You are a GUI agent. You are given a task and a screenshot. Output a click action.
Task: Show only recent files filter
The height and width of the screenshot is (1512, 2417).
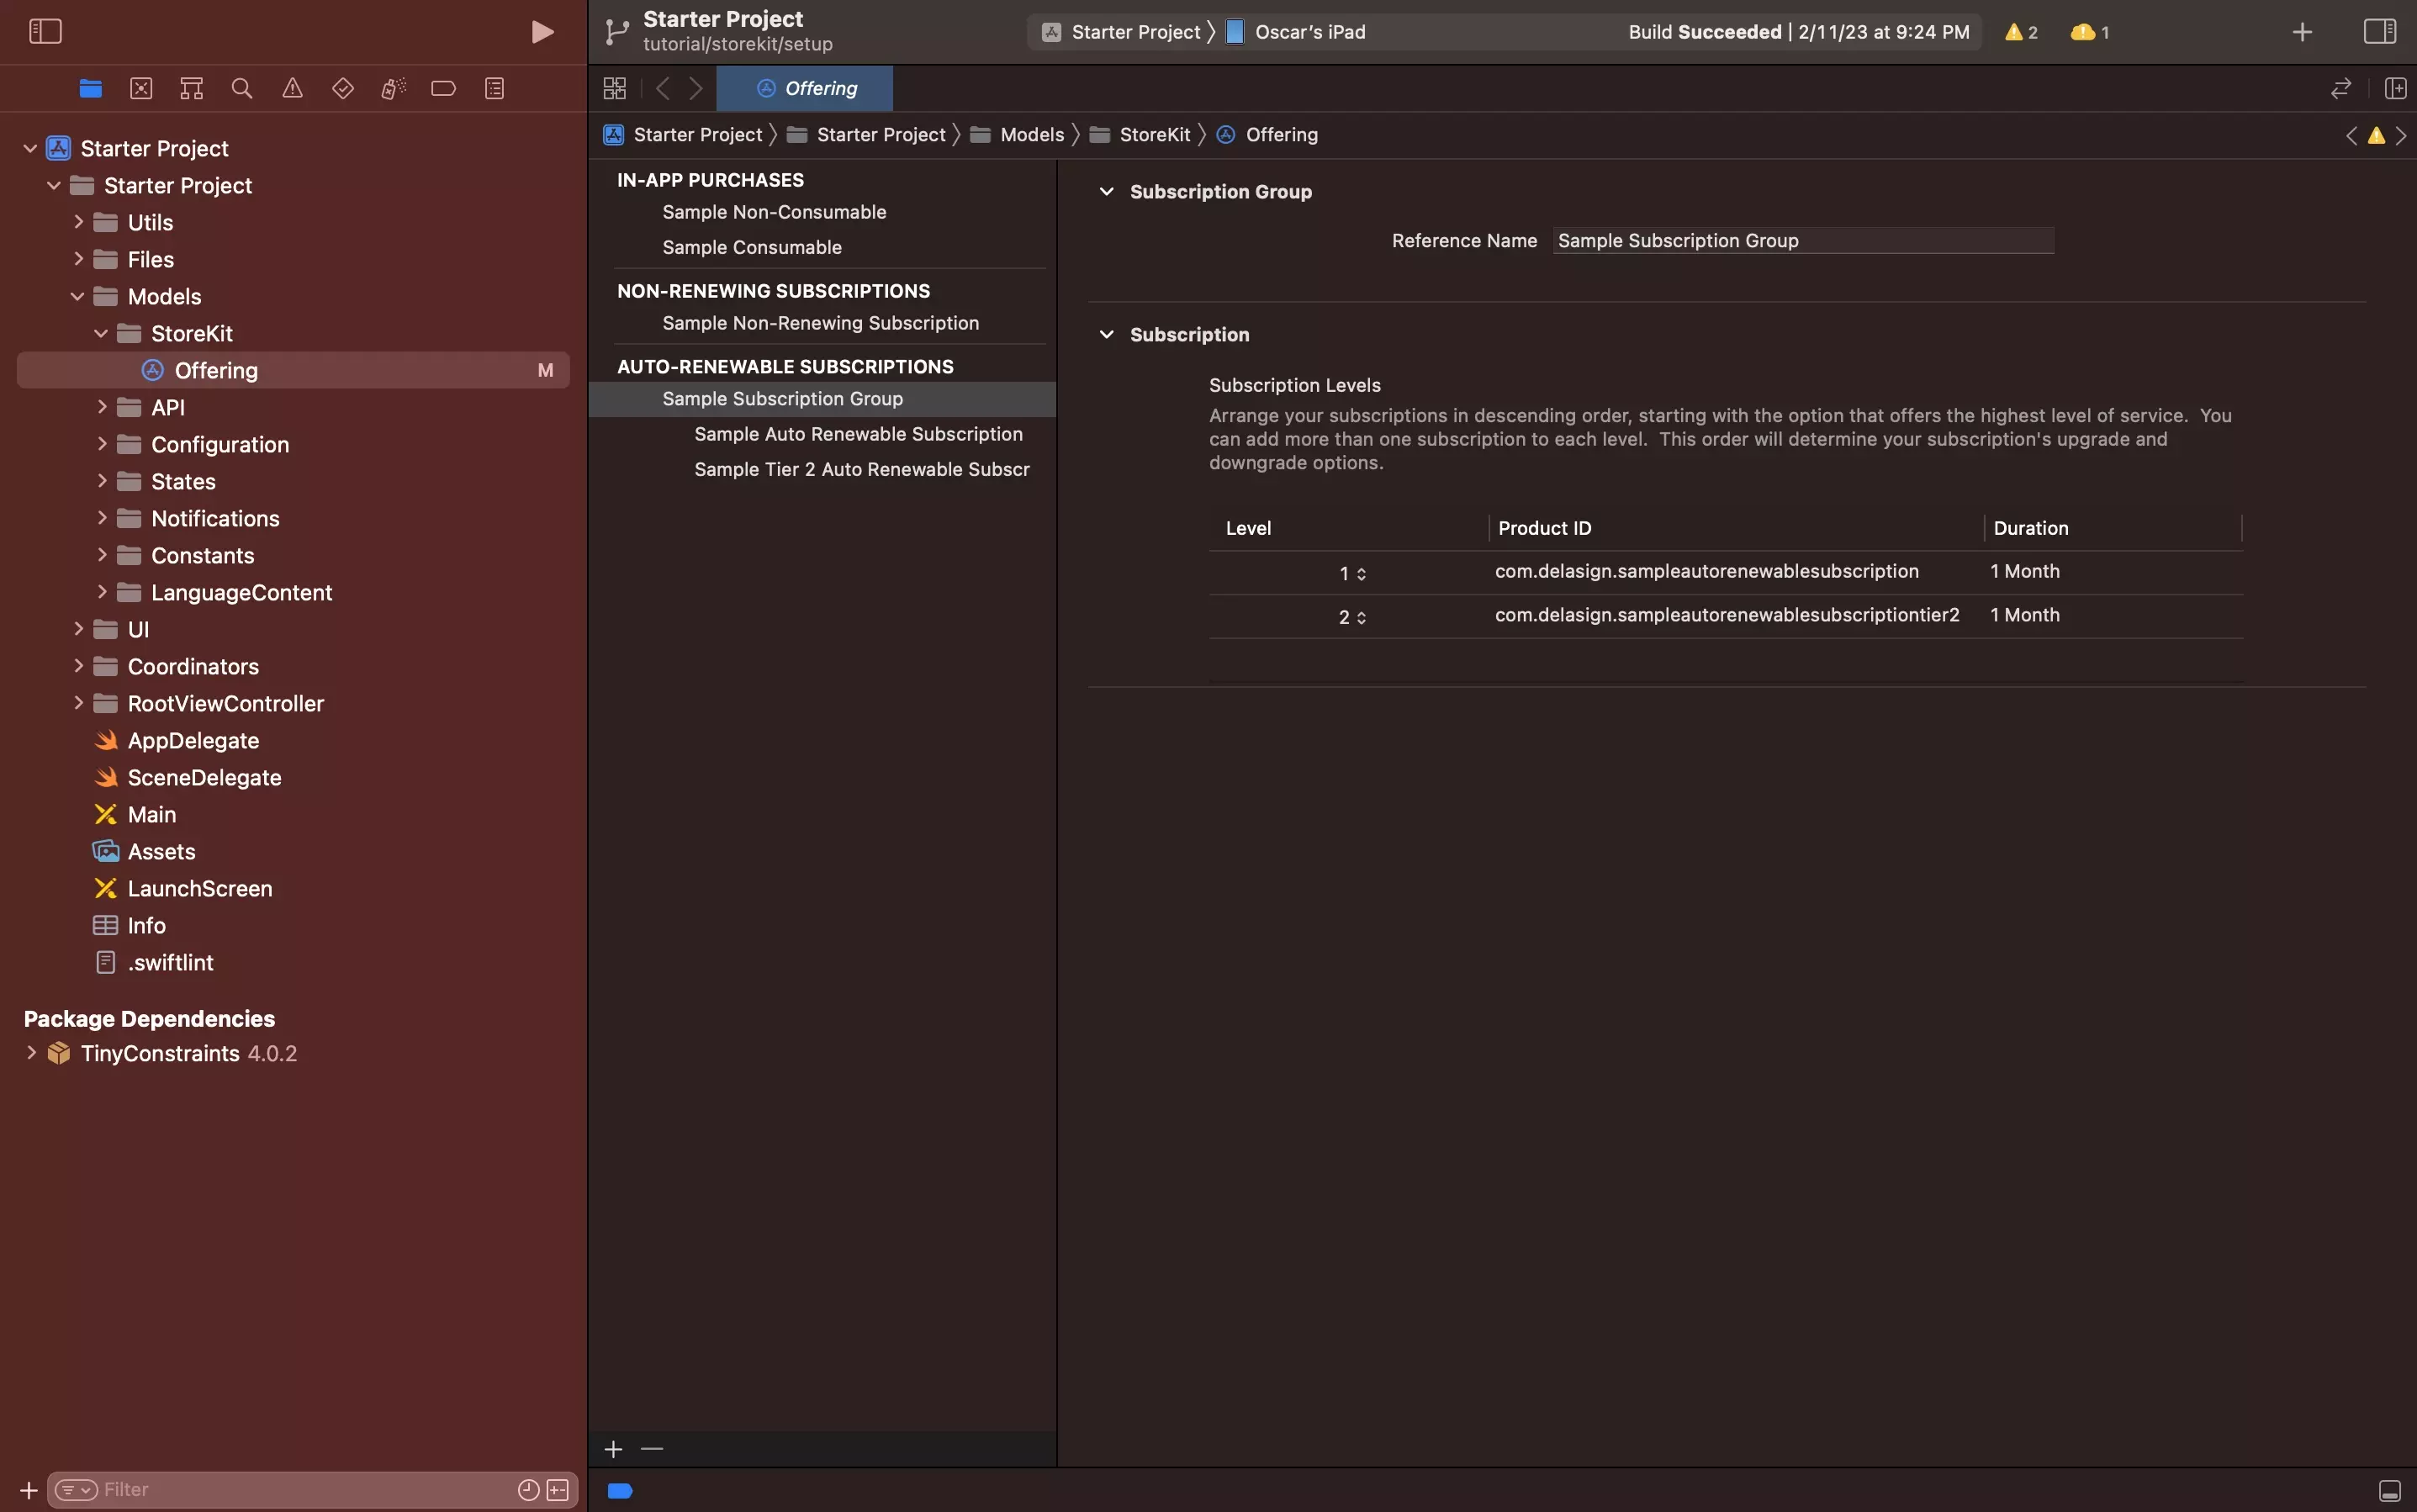point(528,1490)
